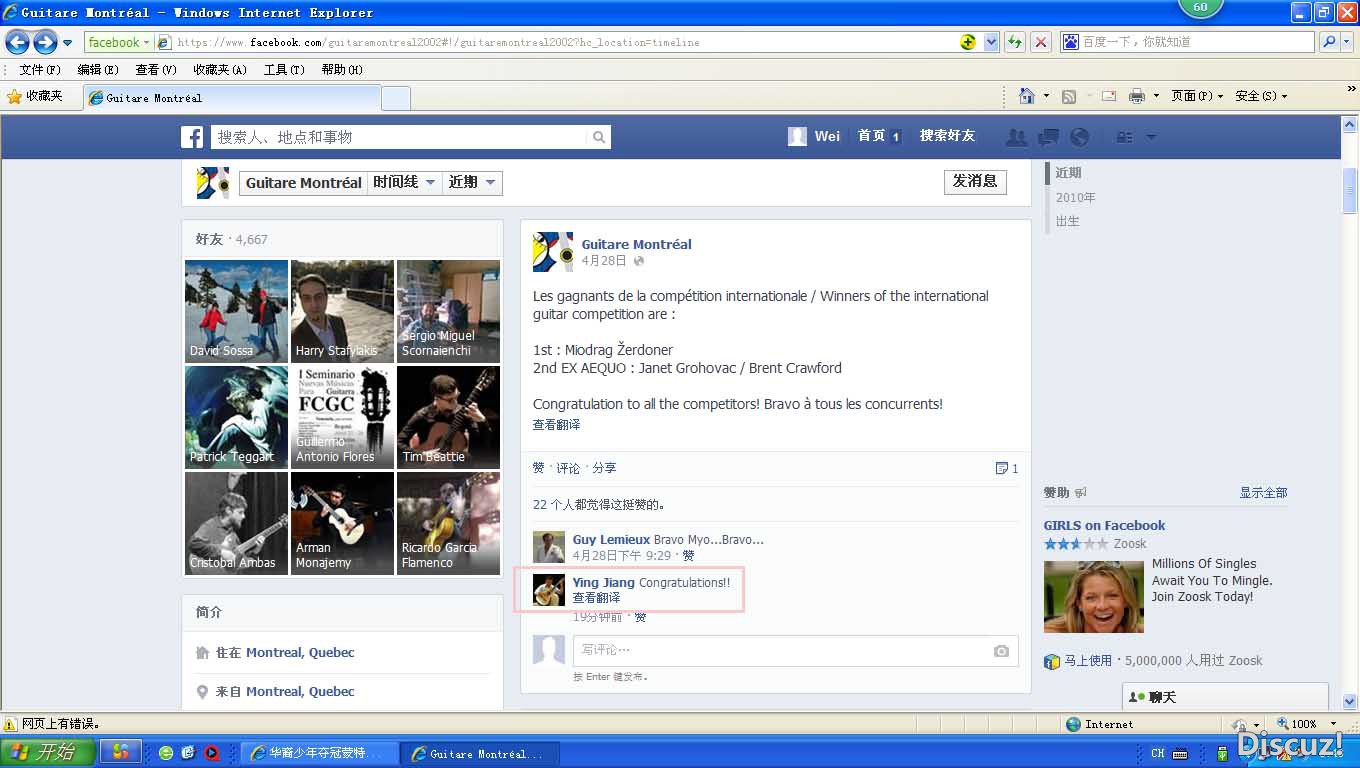Open the green facebook site identity dropdown
This screenshot has height=768, width=1360.
click(x=118, y=42)
